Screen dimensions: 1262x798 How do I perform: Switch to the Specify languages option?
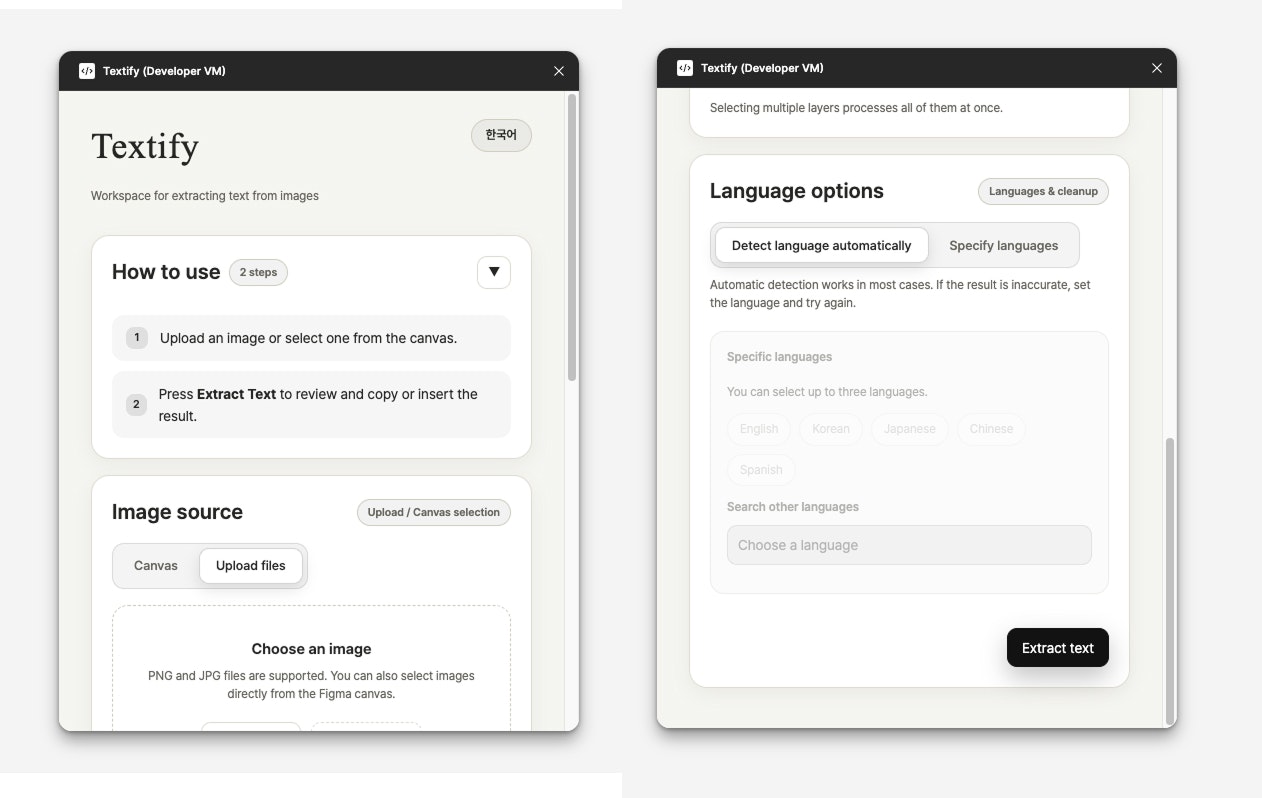(1004, 245)
